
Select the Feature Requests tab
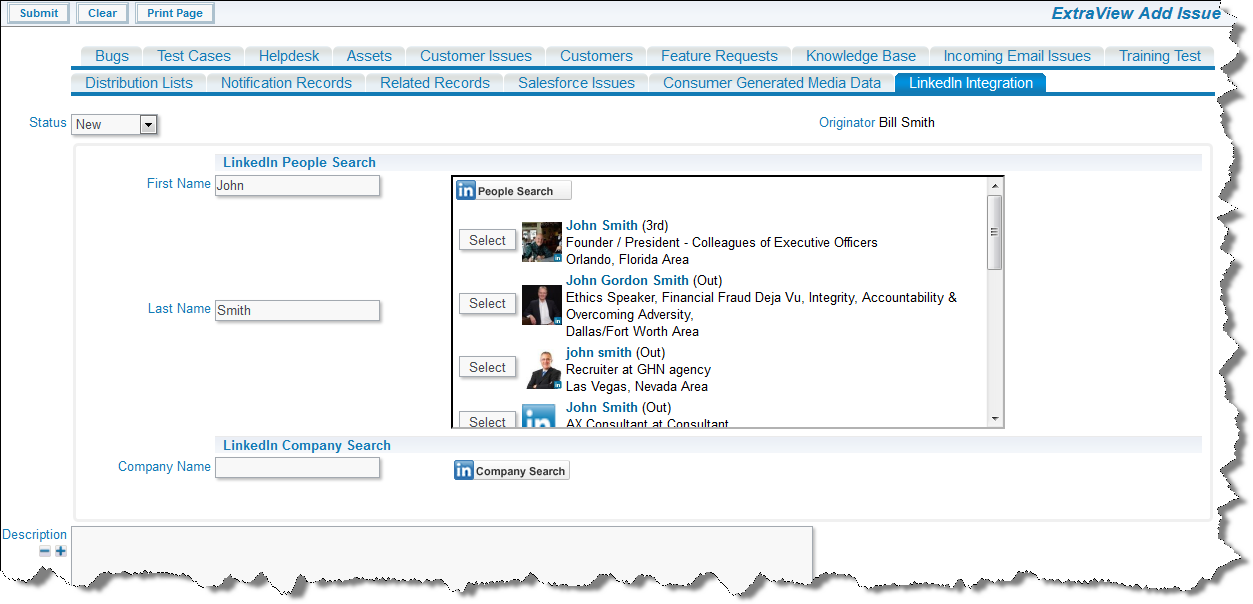(719, 56)
